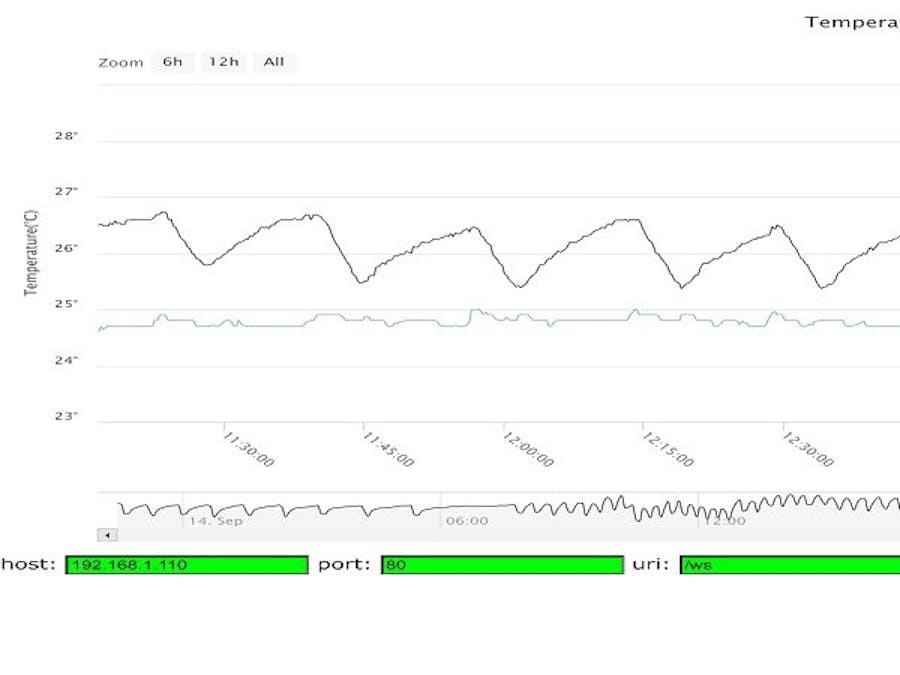Image resolution: width=900 pixels, height=675 pixels.
Task: Click the 12:00:00 x-axis label
Action: point(529,449)
